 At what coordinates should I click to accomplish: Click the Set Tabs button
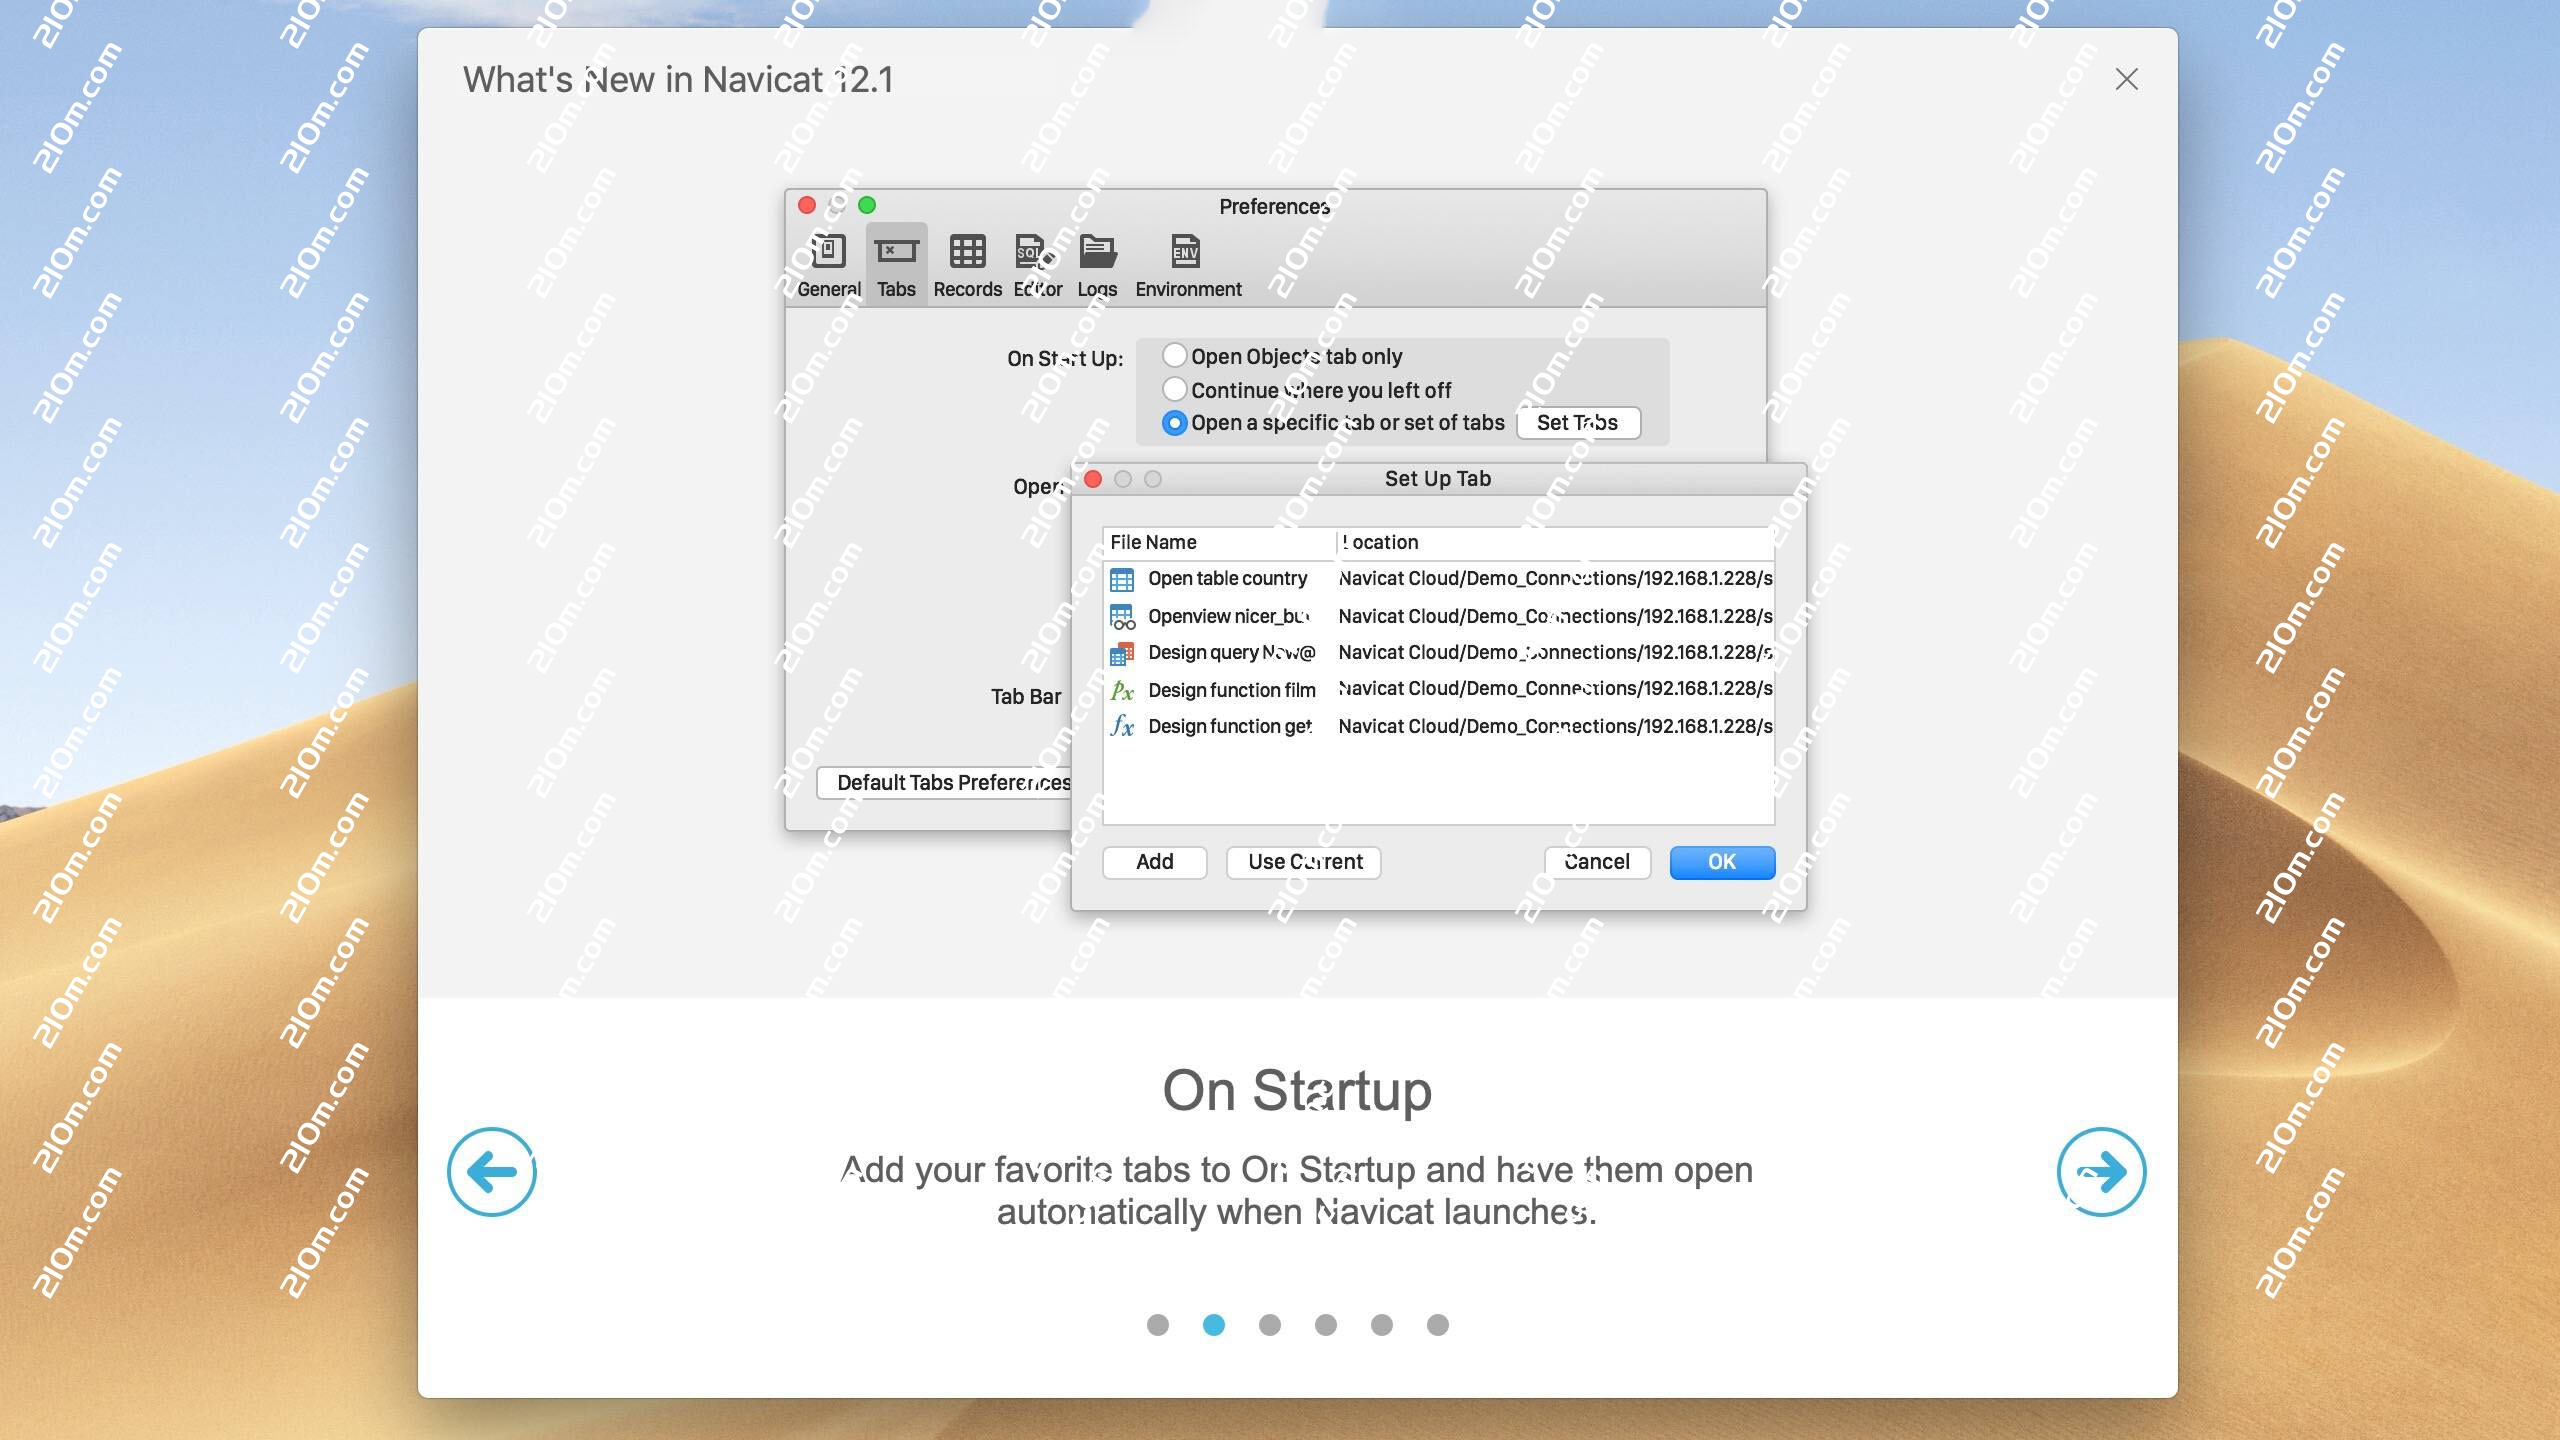coord(1577,423)
